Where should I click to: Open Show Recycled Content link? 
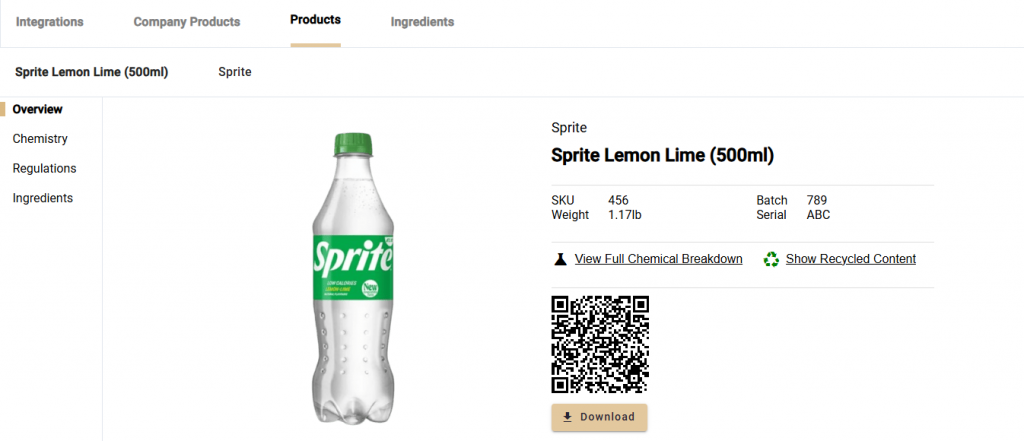[x=850, y=259]
